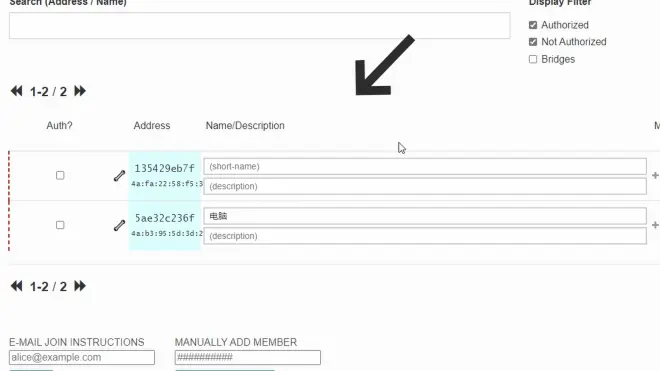
Task: Go to previous page using bottom pager arrows
Action: pyautogui.click(x=16, y=286)
